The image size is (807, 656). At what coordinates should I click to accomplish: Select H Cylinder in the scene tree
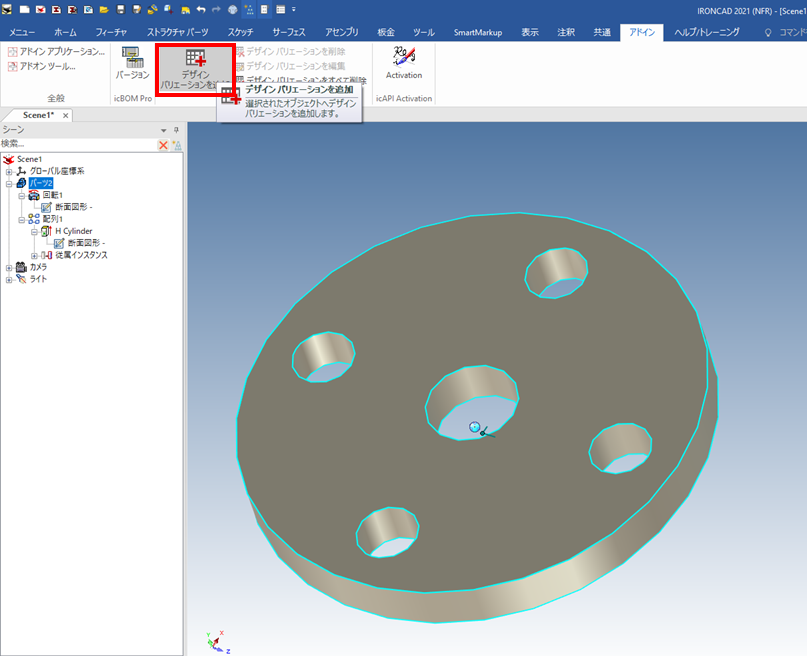[73, 231]
